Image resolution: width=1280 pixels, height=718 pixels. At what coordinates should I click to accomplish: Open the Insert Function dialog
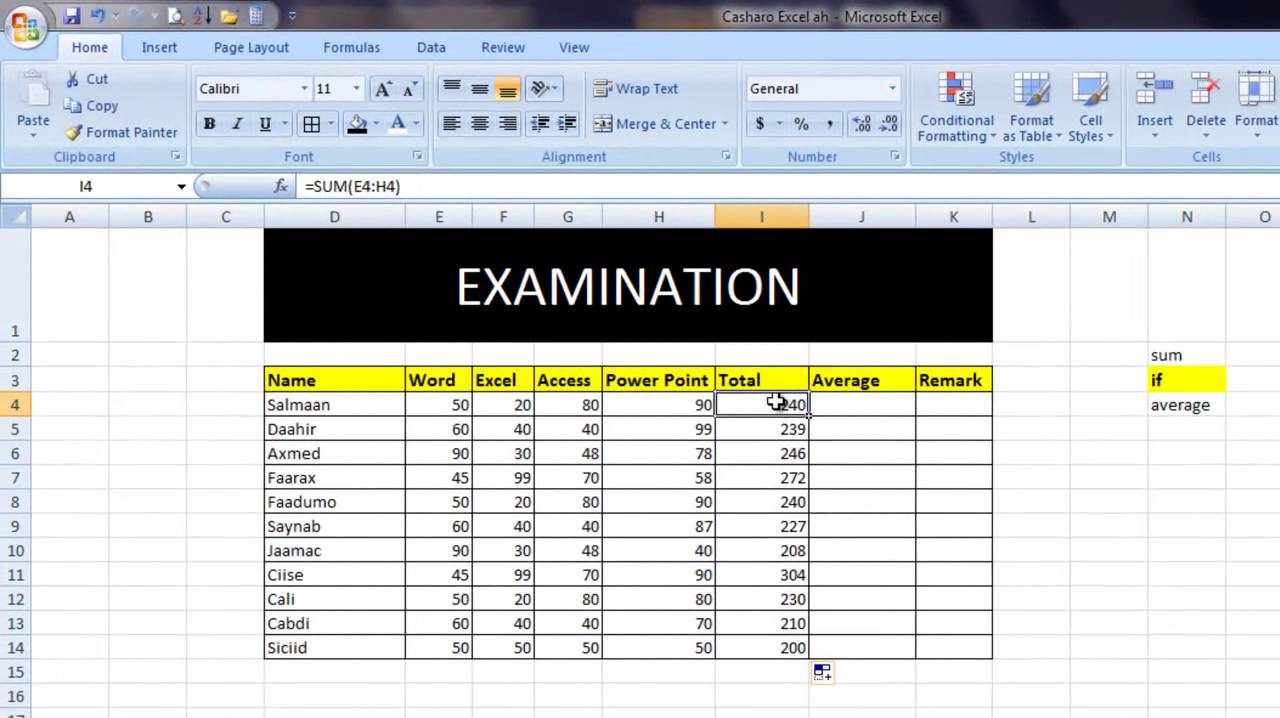(281, 186)
